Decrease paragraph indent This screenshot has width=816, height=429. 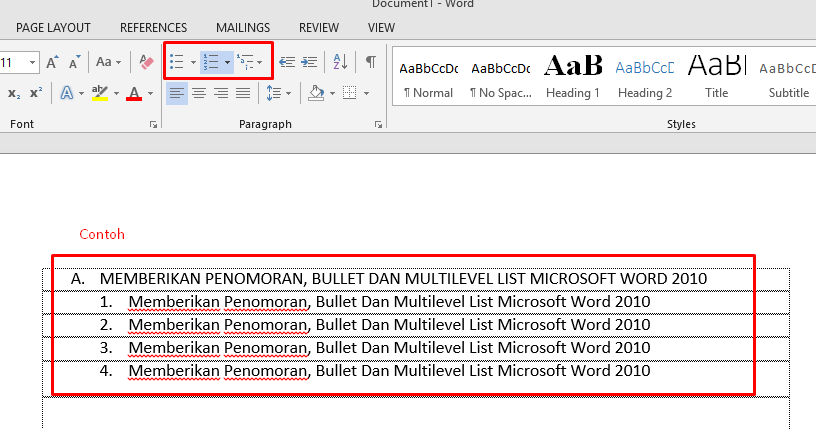coord(287,62)
